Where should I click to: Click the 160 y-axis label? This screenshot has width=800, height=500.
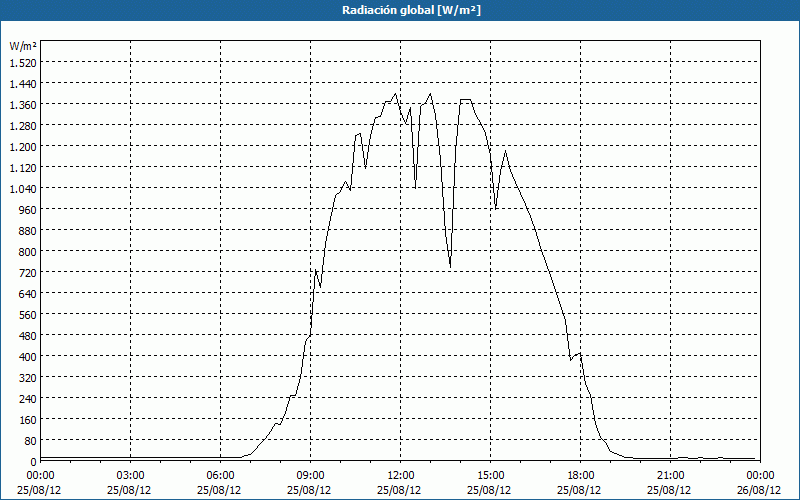tap(29, 420)
